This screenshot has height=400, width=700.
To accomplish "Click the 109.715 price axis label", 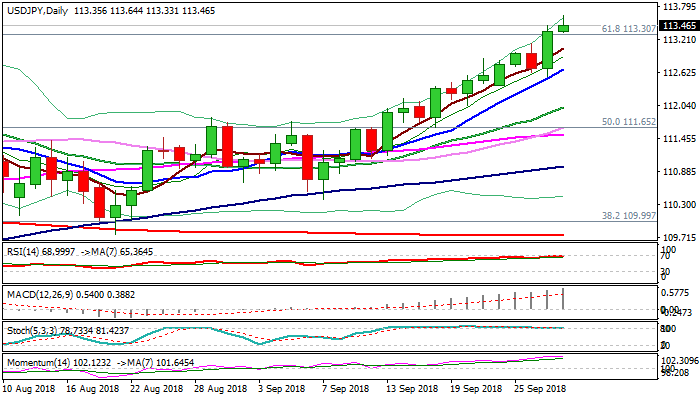I will pos(679,237).
